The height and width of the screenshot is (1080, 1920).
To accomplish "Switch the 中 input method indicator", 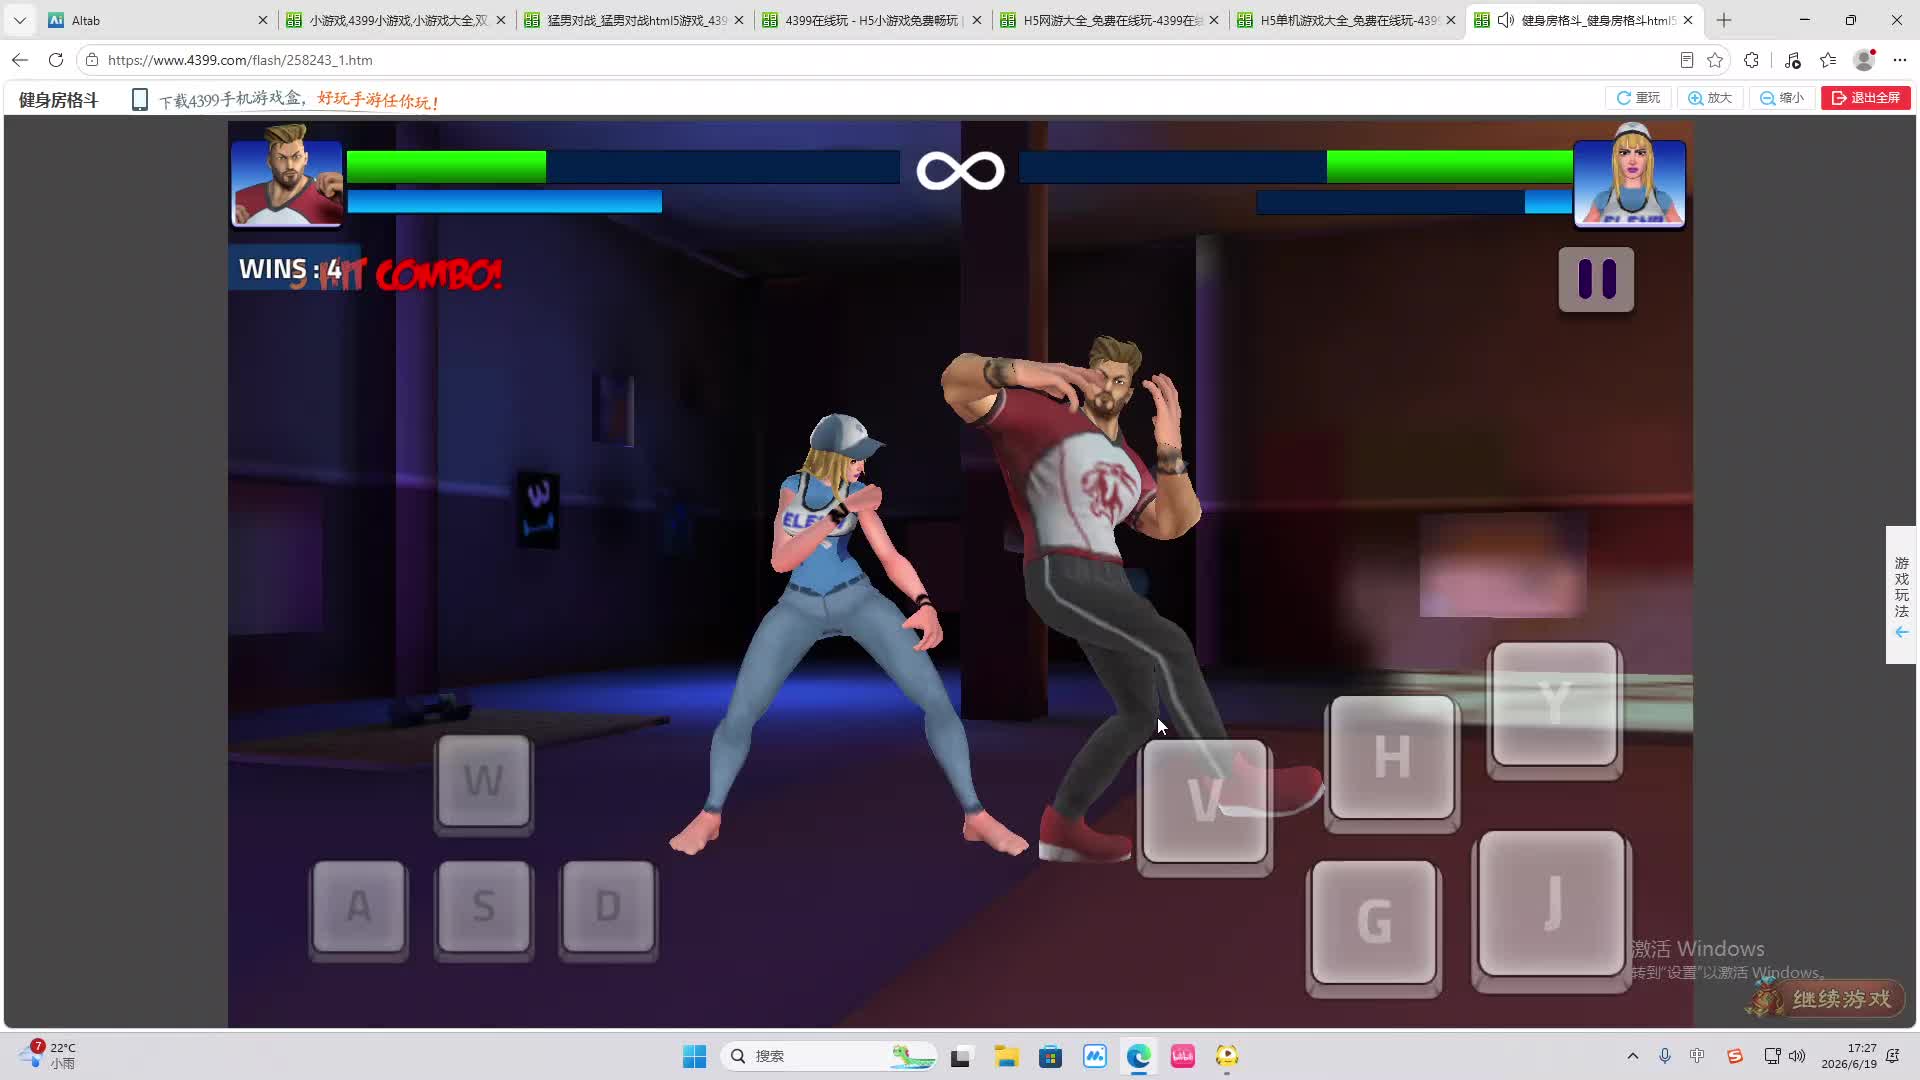I will click(x=1697, y=1056).
